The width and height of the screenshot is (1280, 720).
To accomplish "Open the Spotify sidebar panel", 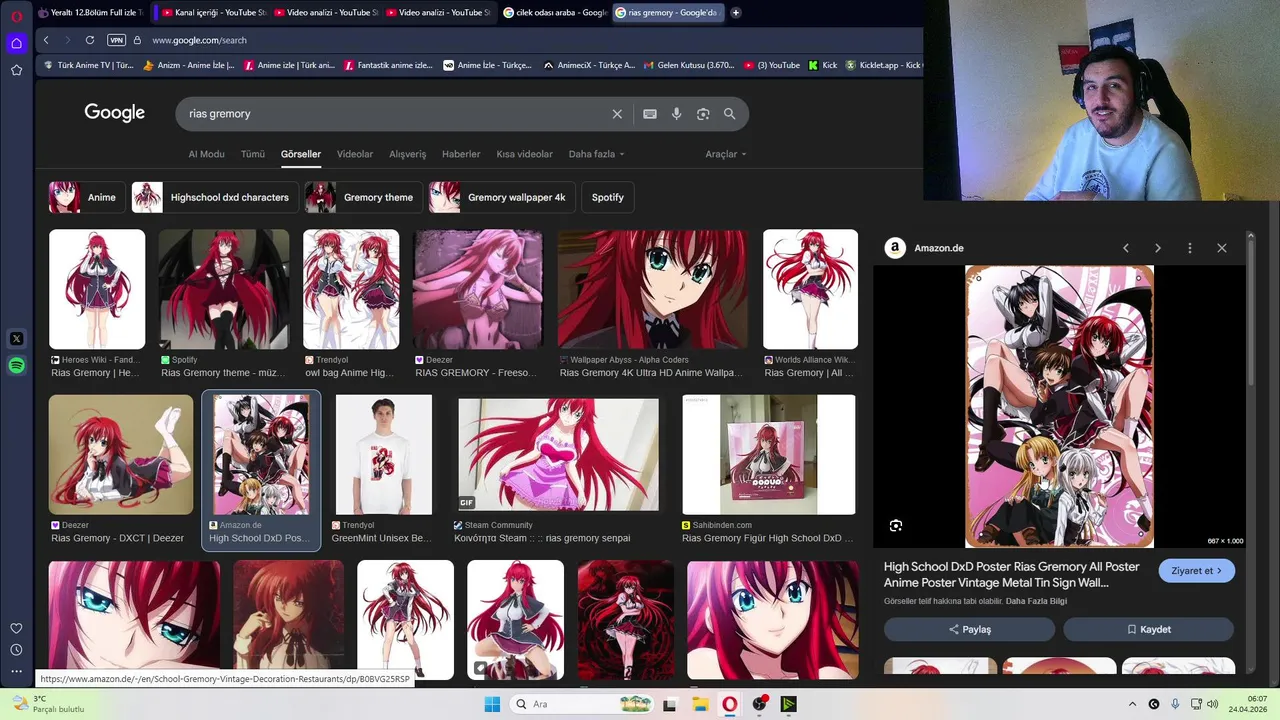I will pyautogui.click(x=16, y=366).
